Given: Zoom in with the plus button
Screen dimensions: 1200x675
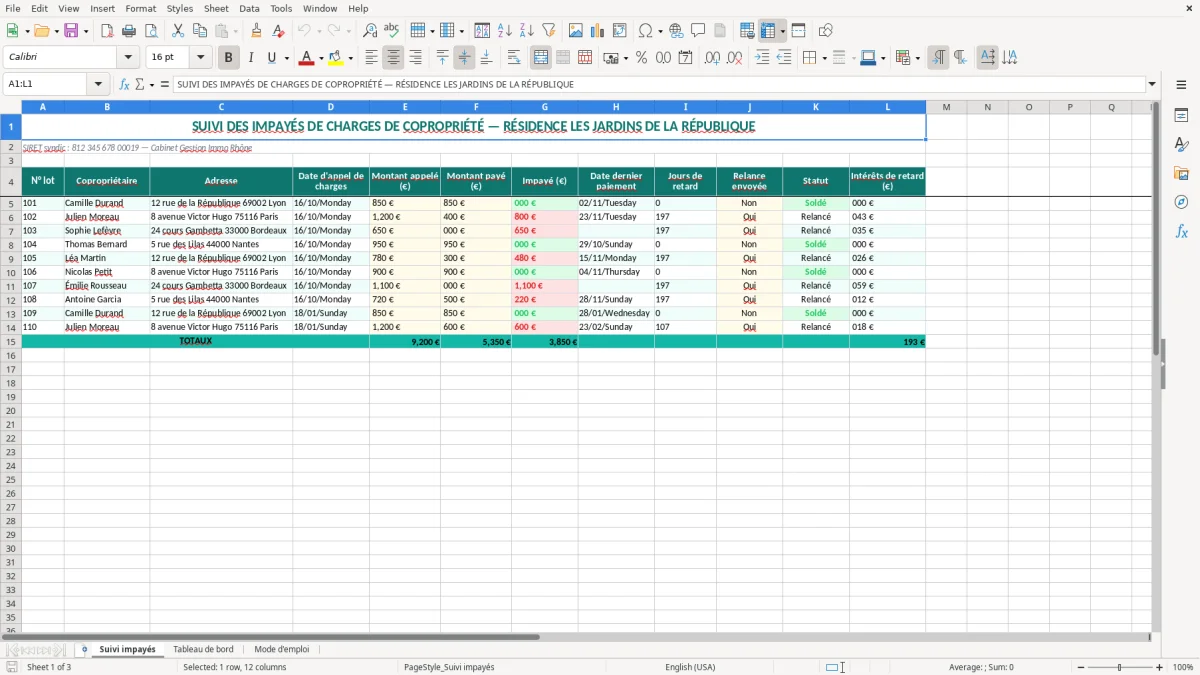Looking at the screenshot, I should pyautogui.click(x=1160, y=667).
